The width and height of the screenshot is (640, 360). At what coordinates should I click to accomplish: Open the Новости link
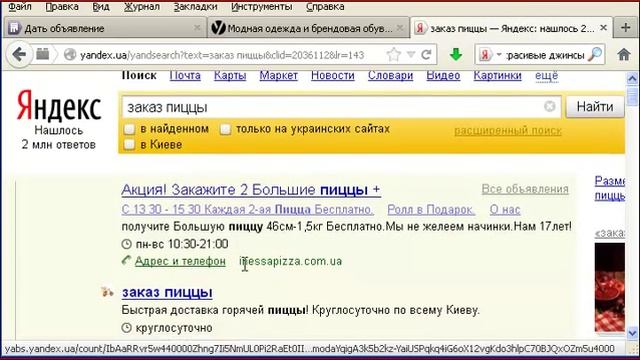333,76
